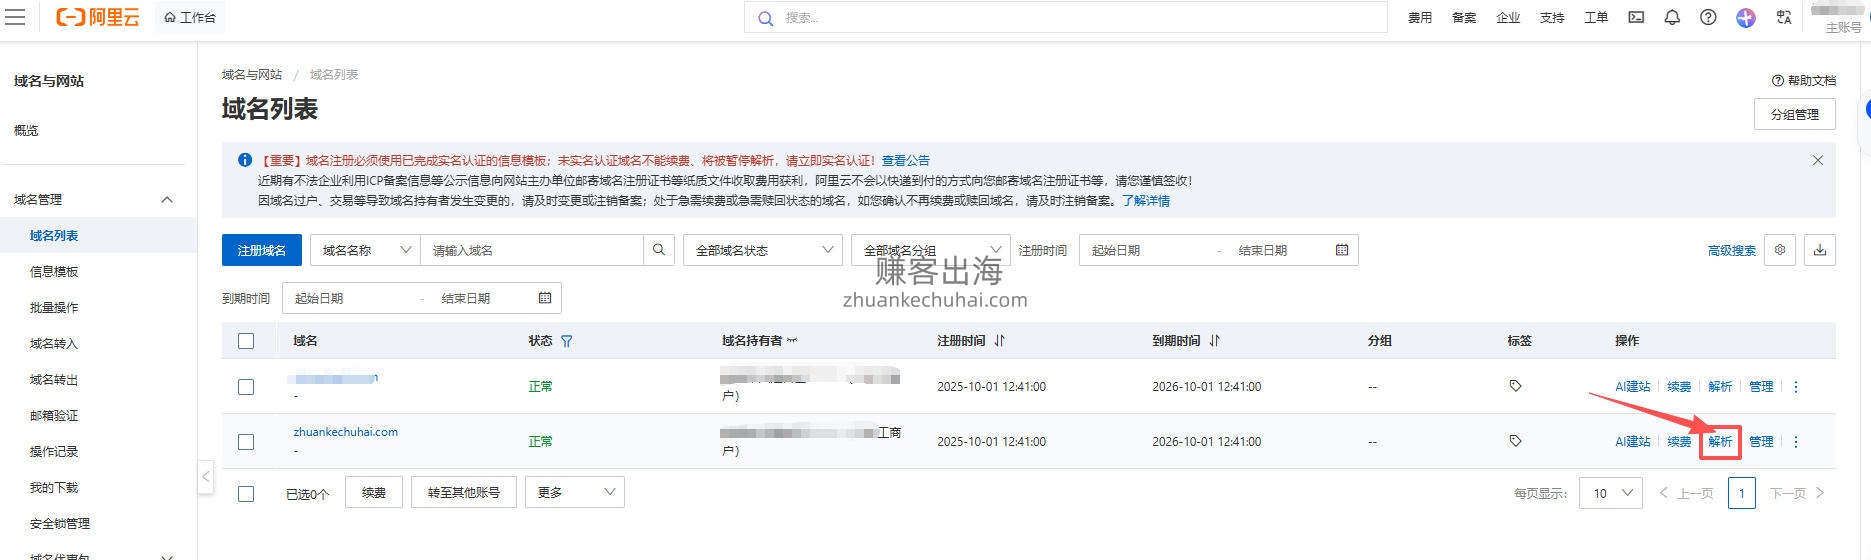Open the hamburger navigation menu
Screen dimensions: 1871x560
pyautogui.click(x=15, y=17)
